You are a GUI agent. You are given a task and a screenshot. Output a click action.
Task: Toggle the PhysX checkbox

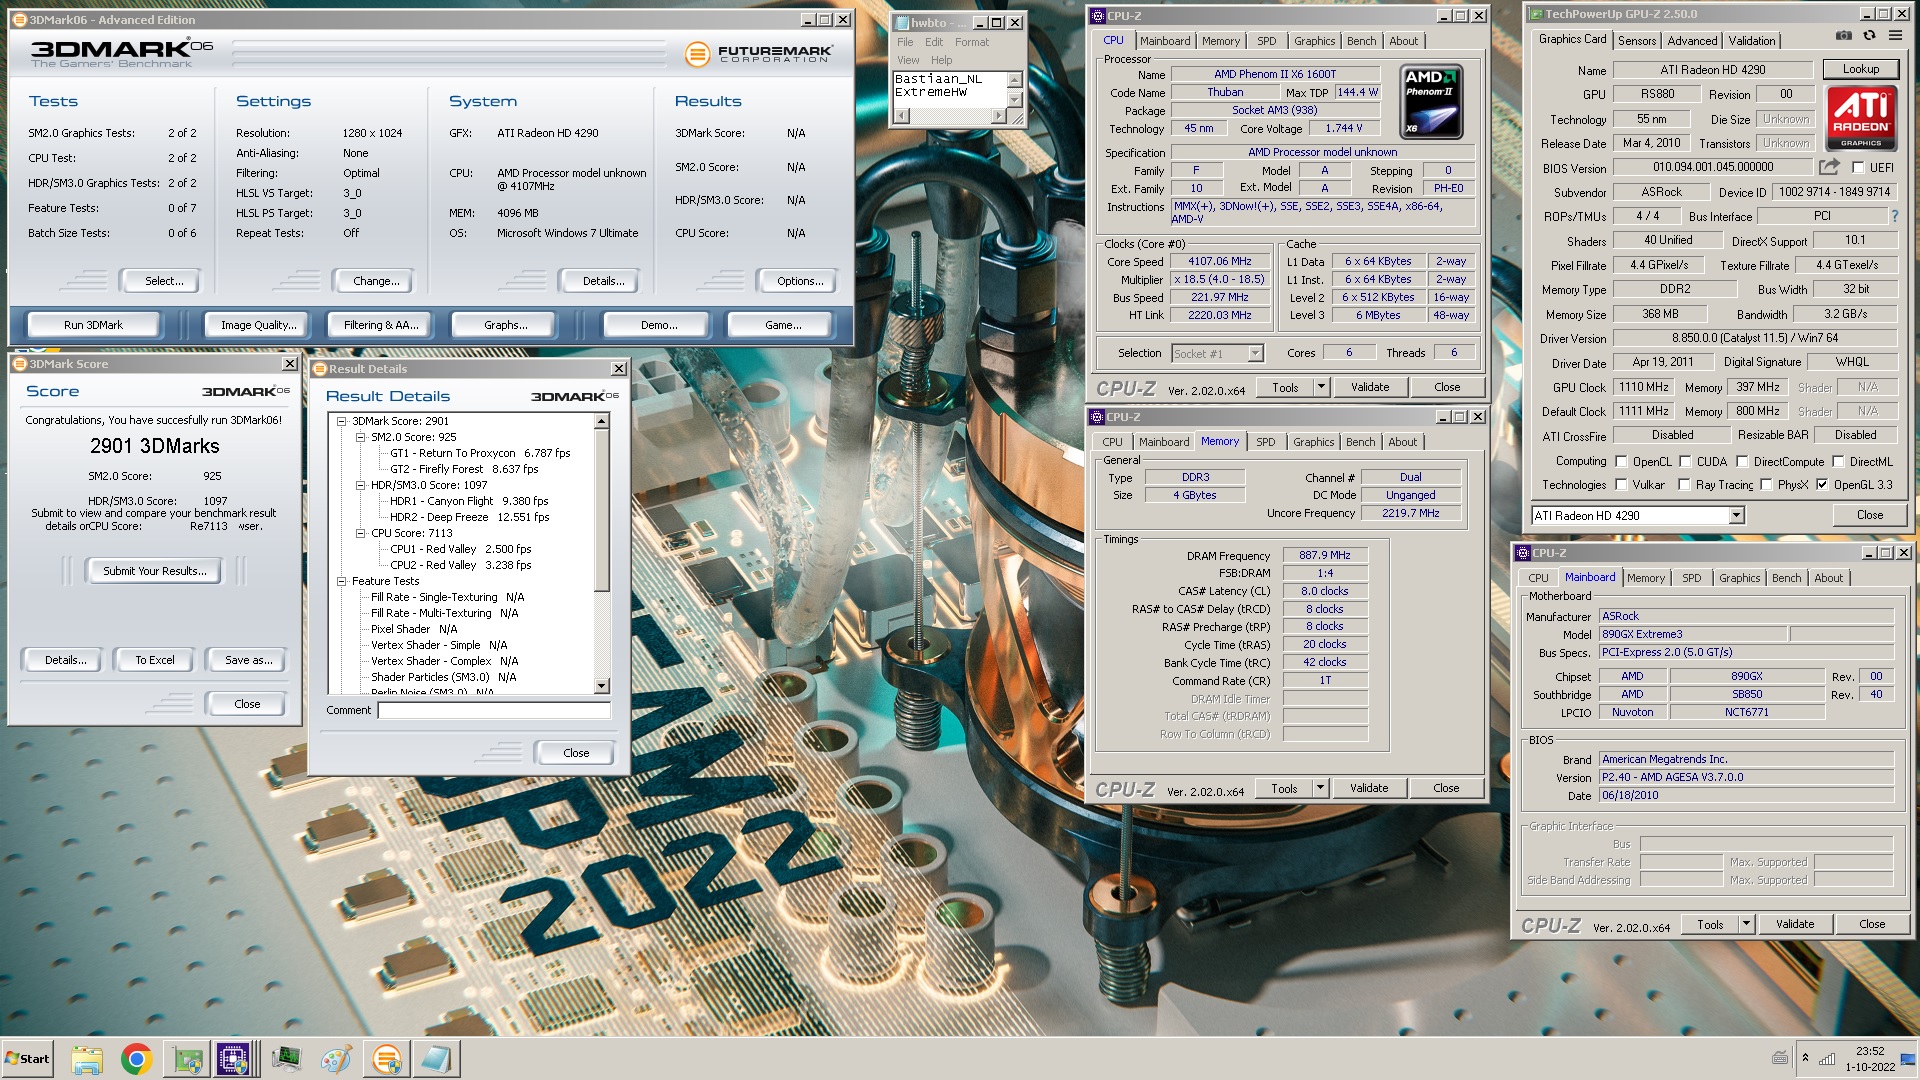(x=1766, y=485)
